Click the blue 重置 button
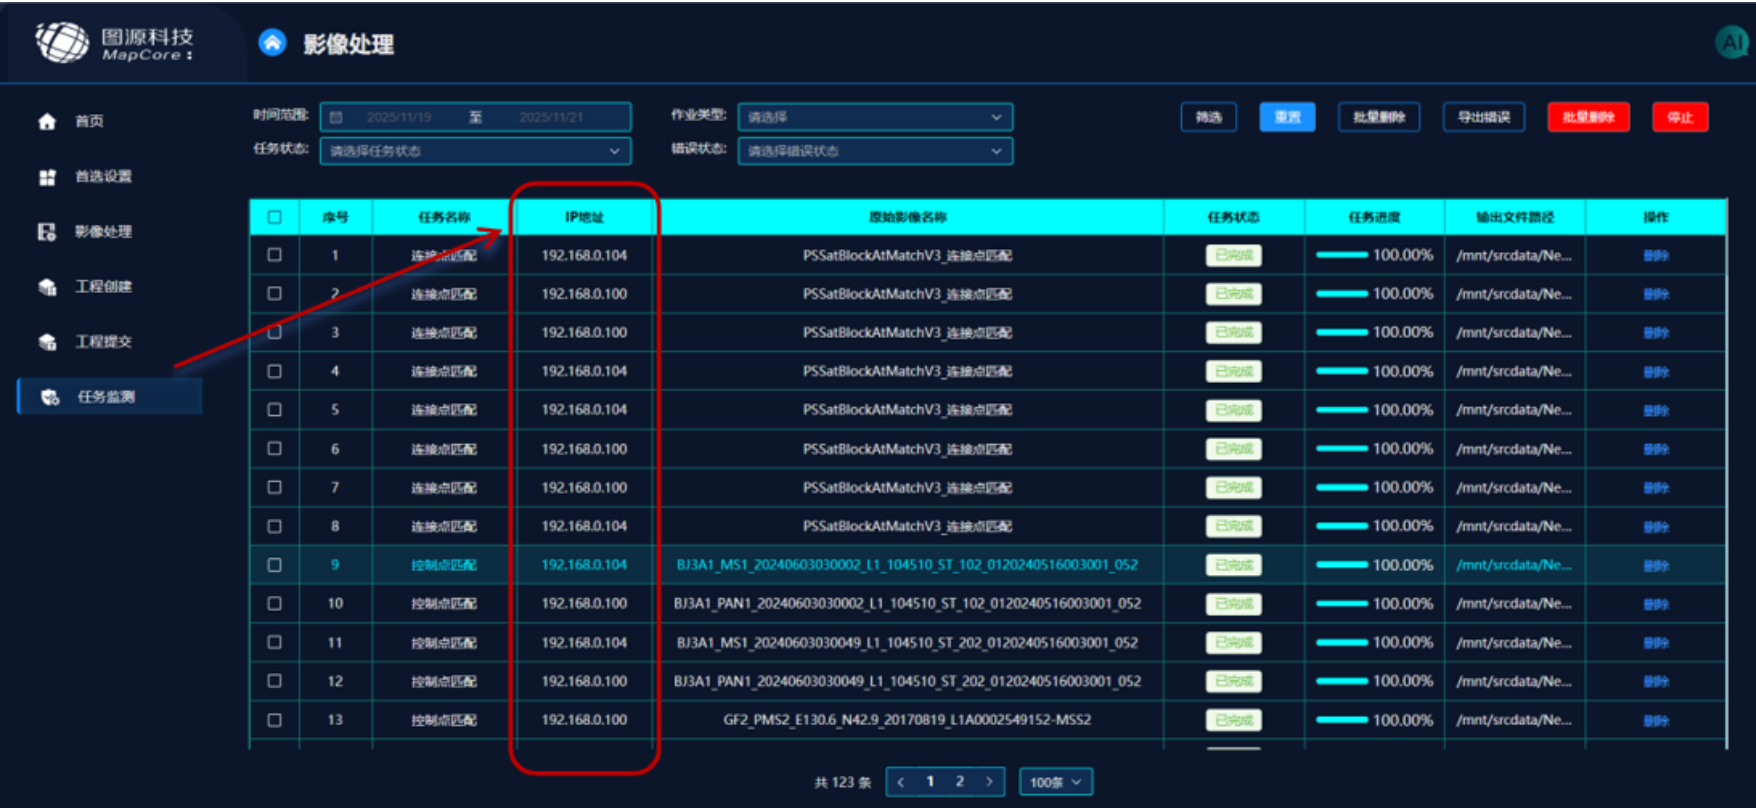Image resolution: width=1756 pixels, height=808 pixels. tap(1287, 117)
